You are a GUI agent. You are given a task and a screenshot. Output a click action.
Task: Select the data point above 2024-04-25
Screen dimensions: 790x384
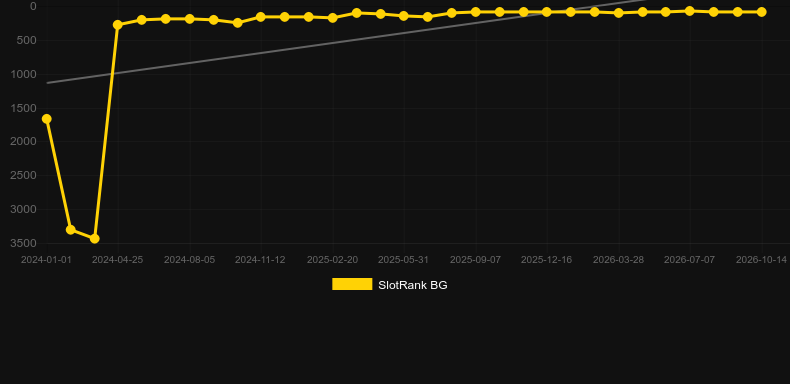point(118,25)
